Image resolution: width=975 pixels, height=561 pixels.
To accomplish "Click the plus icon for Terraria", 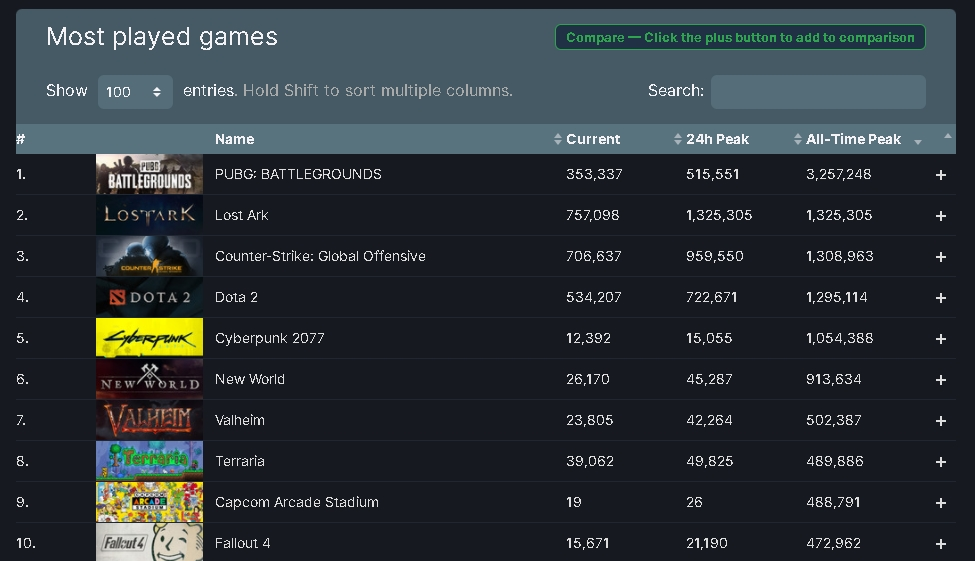I will tap(940, 462).
